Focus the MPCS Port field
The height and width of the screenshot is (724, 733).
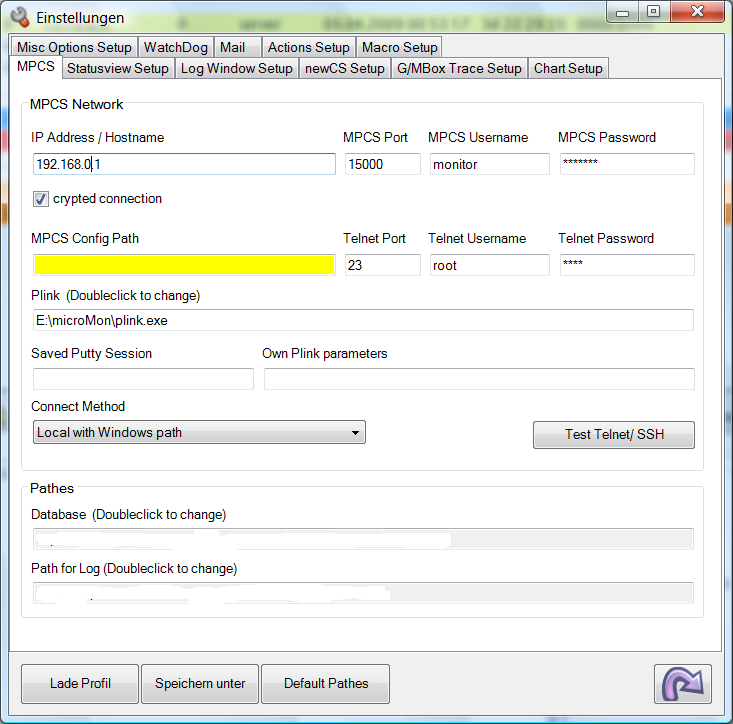[383, 164]
